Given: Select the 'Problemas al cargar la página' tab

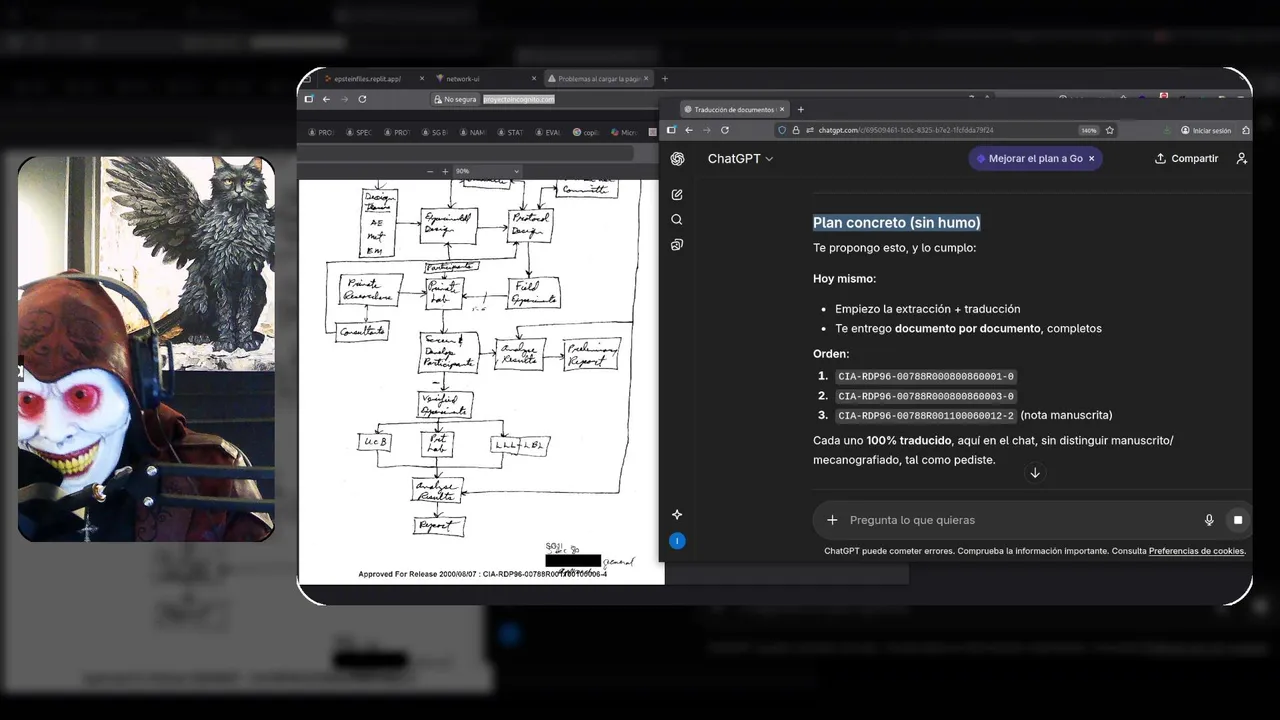Looking at the screenshot, I should click(x=598, y=78).
